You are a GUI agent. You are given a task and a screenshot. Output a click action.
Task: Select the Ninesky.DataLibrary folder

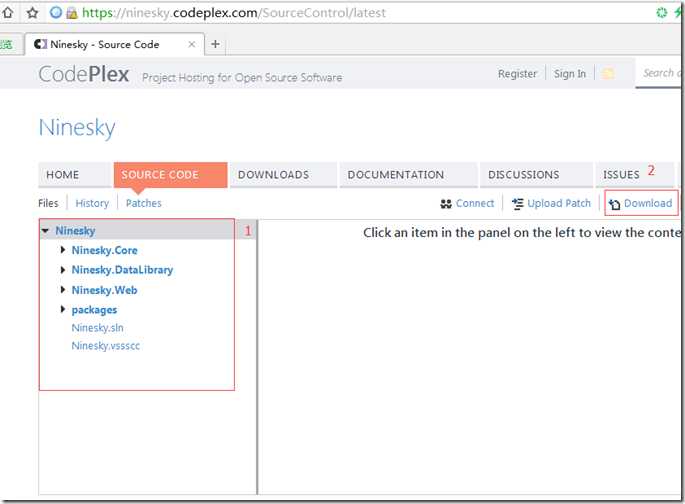pyautogui.click(x=122, y=270)
